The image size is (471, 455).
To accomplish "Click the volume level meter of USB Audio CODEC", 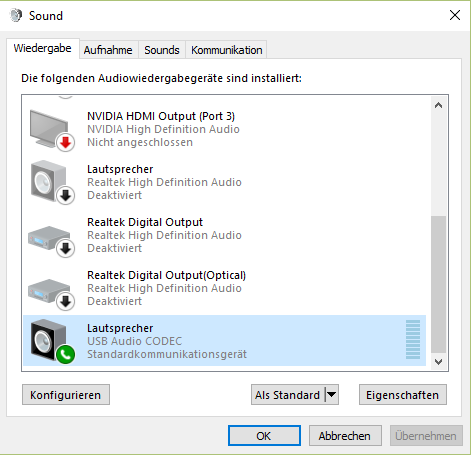I will [x=413, y=339].
